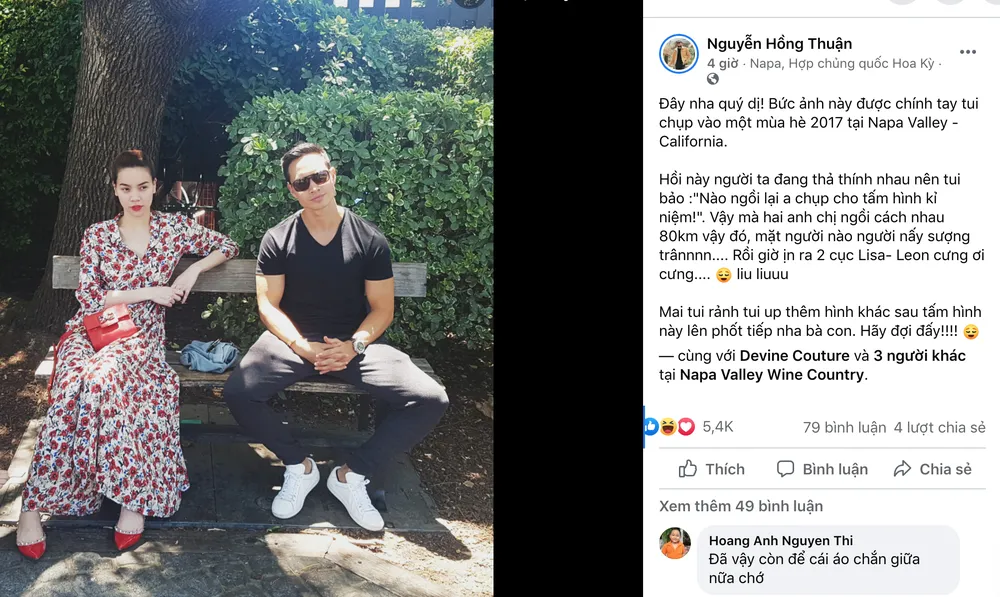Click Nguyễn Hồng Thuận's profile picture

[x=679, y=54]
